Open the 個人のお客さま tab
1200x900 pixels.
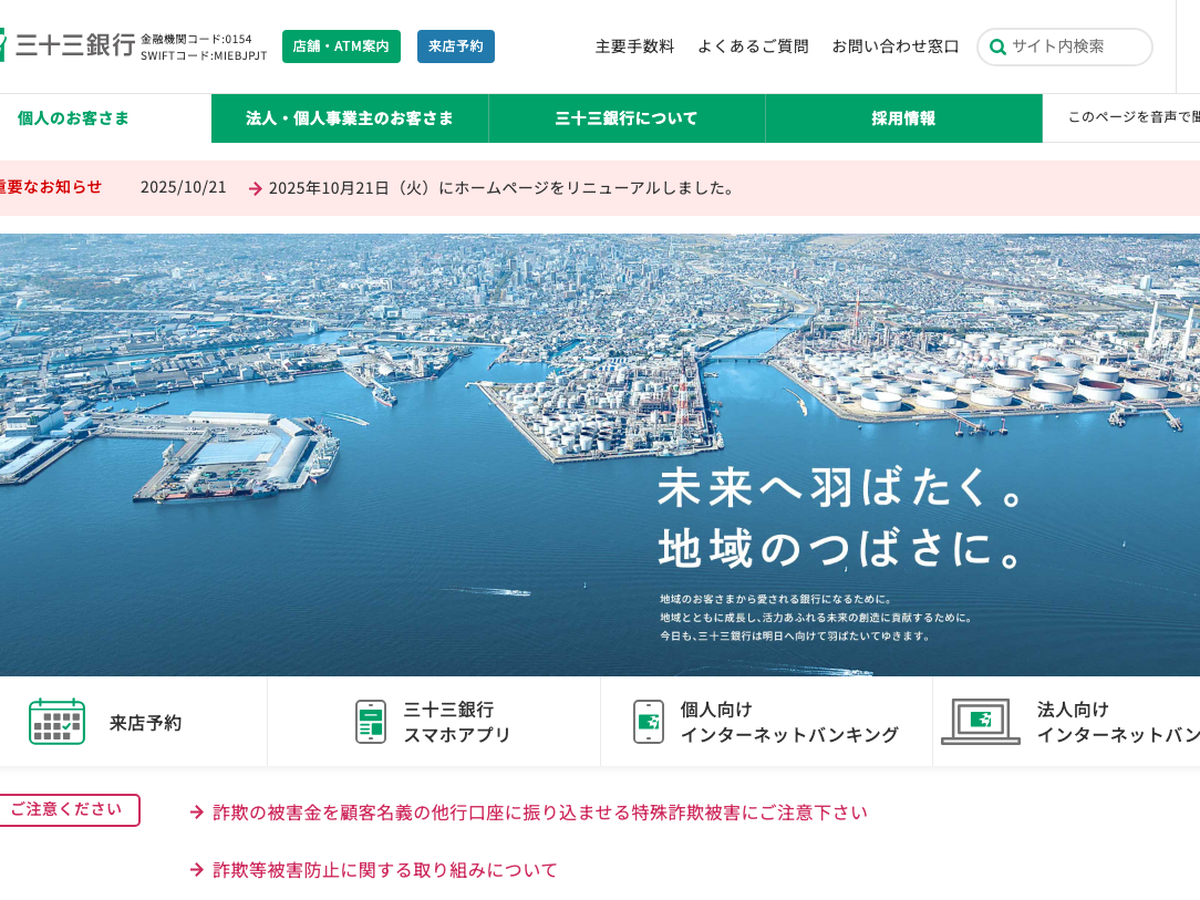click(74, 118)
